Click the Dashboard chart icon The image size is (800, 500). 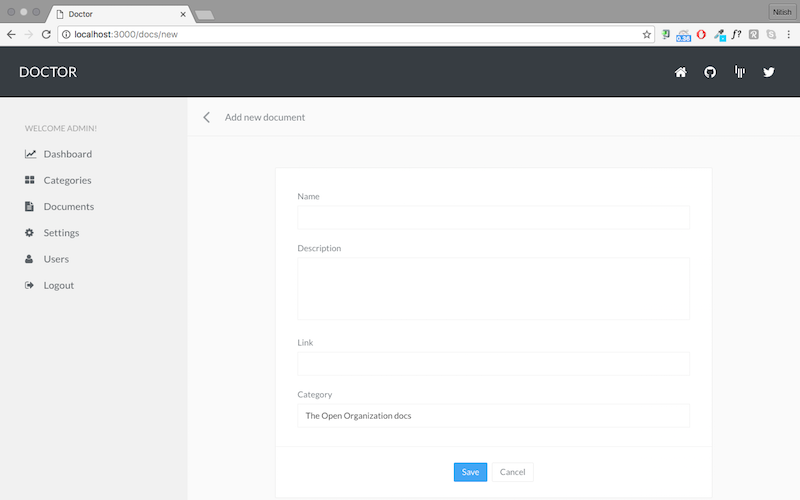[x=30, y=154]
